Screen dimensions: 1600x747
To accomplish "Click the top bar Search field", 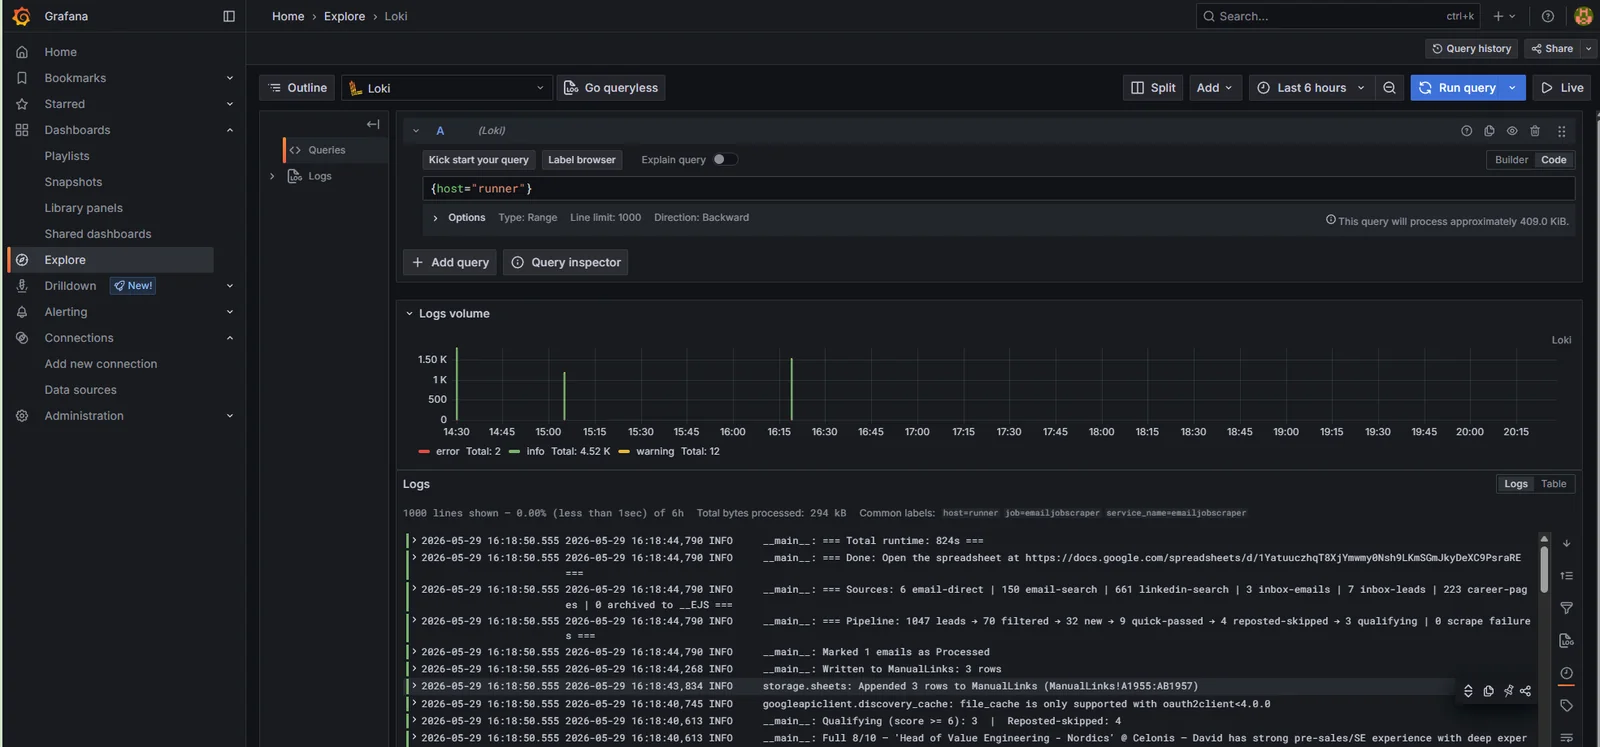I will (1337, 16).
